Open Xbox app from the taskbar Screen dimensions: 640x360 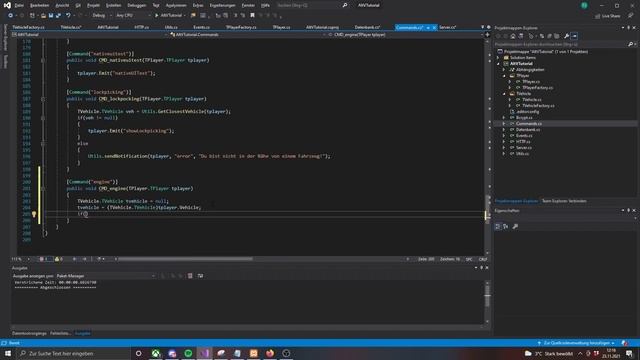pos(156,353)
